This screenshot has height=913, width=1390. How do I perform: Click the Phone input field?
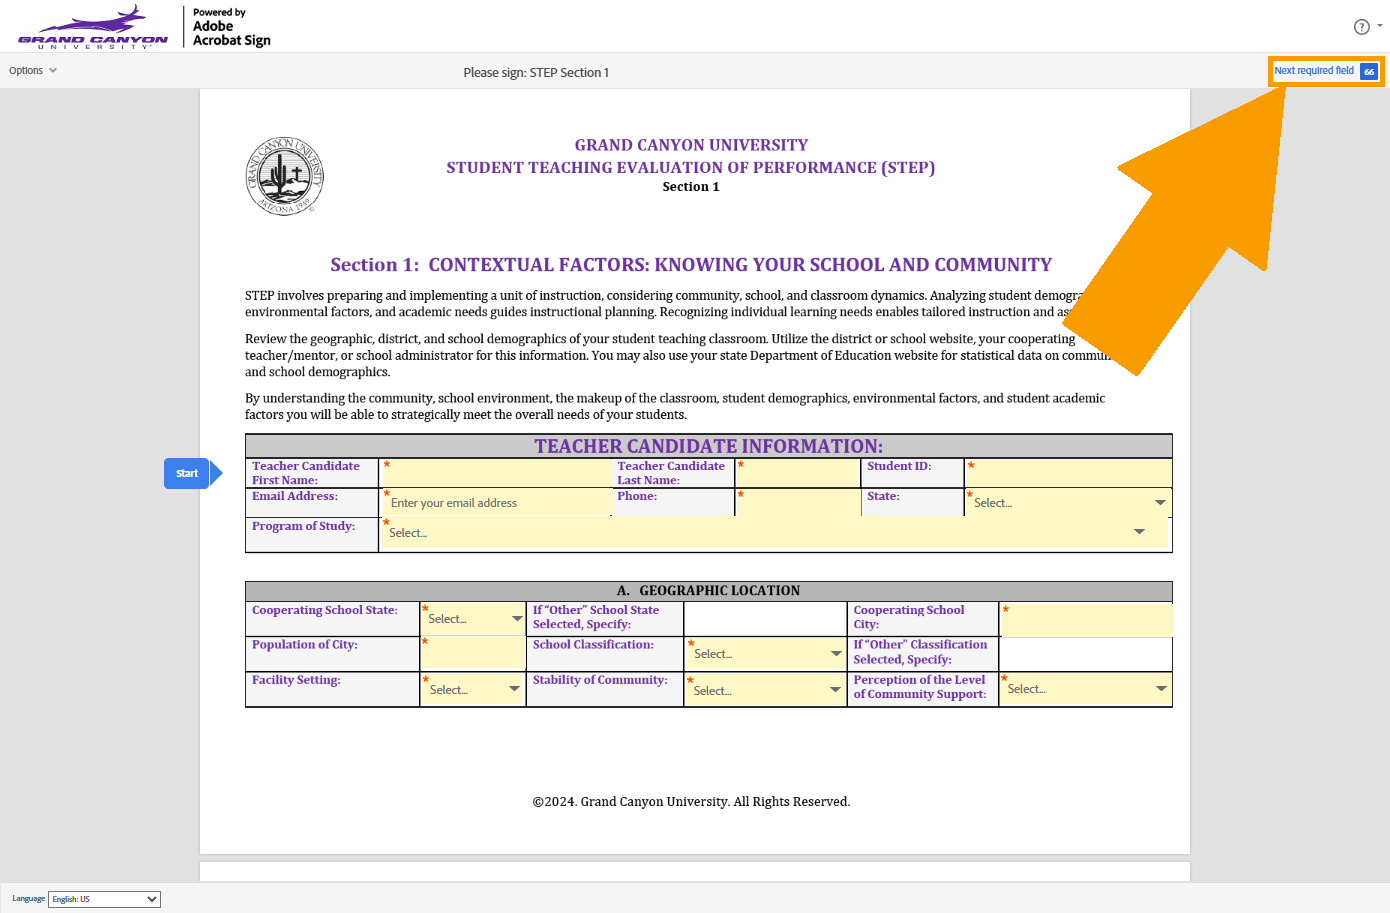797,503
